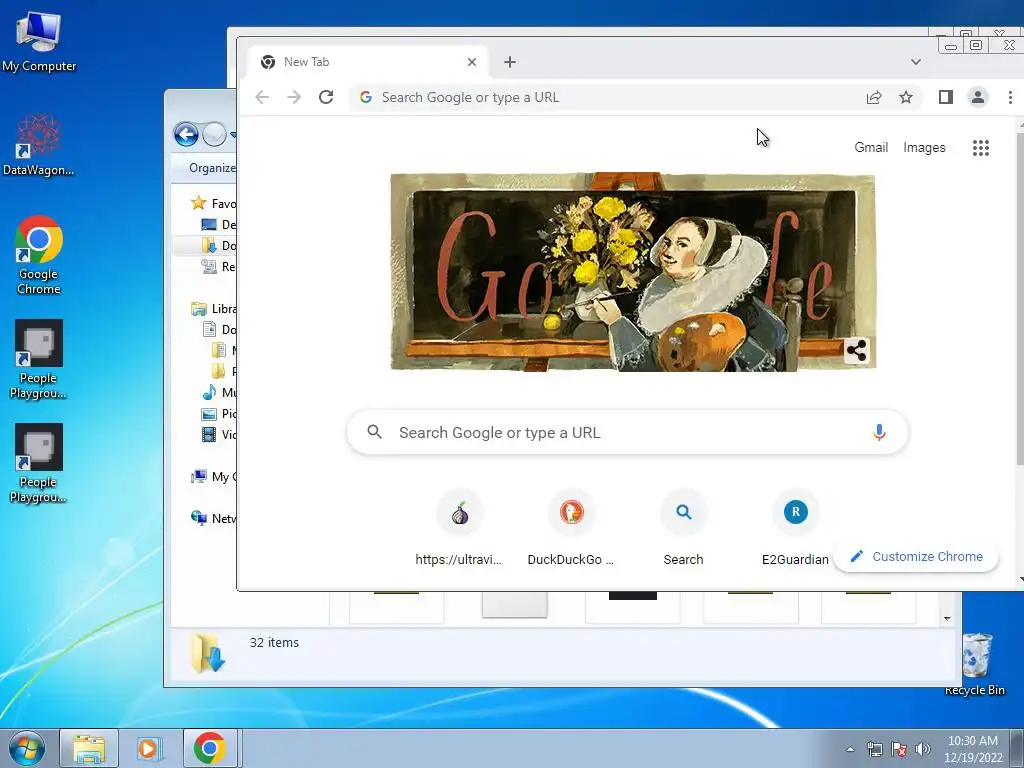Image resolution: width=1024 pixels, height=768 pixels.
Task: Open the Windows Start menu
Action: [x=26, y=749]
